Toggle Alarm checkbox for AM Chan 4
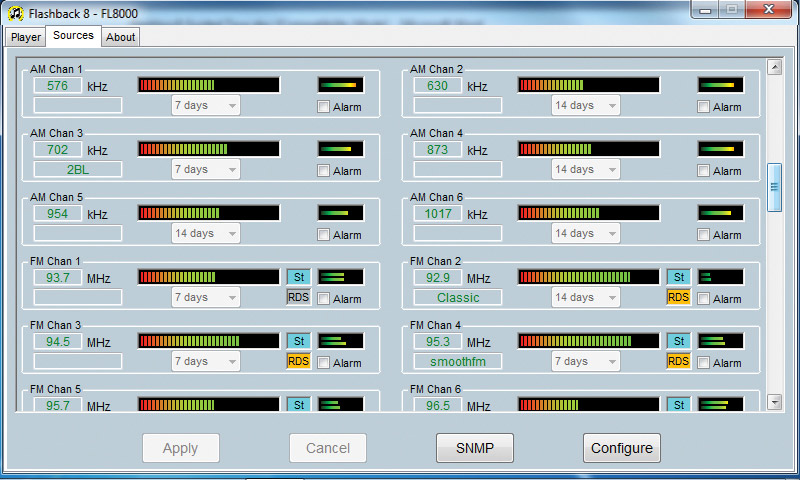This screenshot has height=480, width=800. (703, 171)
